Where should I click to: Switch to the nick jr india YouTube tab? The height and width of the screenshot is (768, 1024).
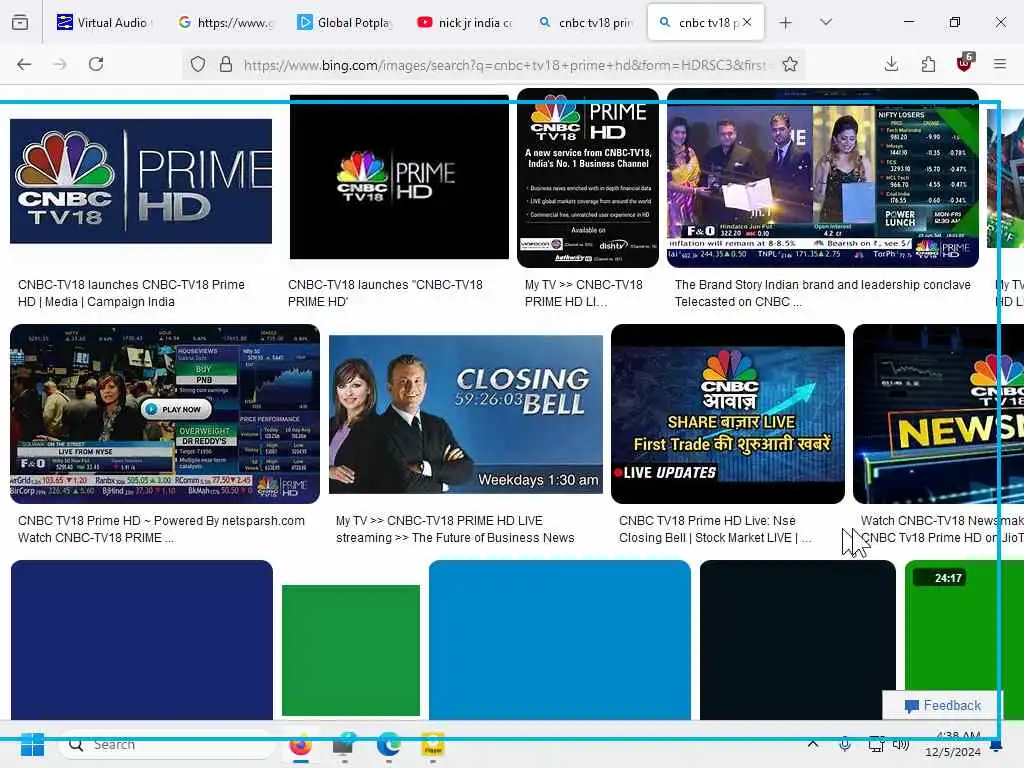pos(464,22)
